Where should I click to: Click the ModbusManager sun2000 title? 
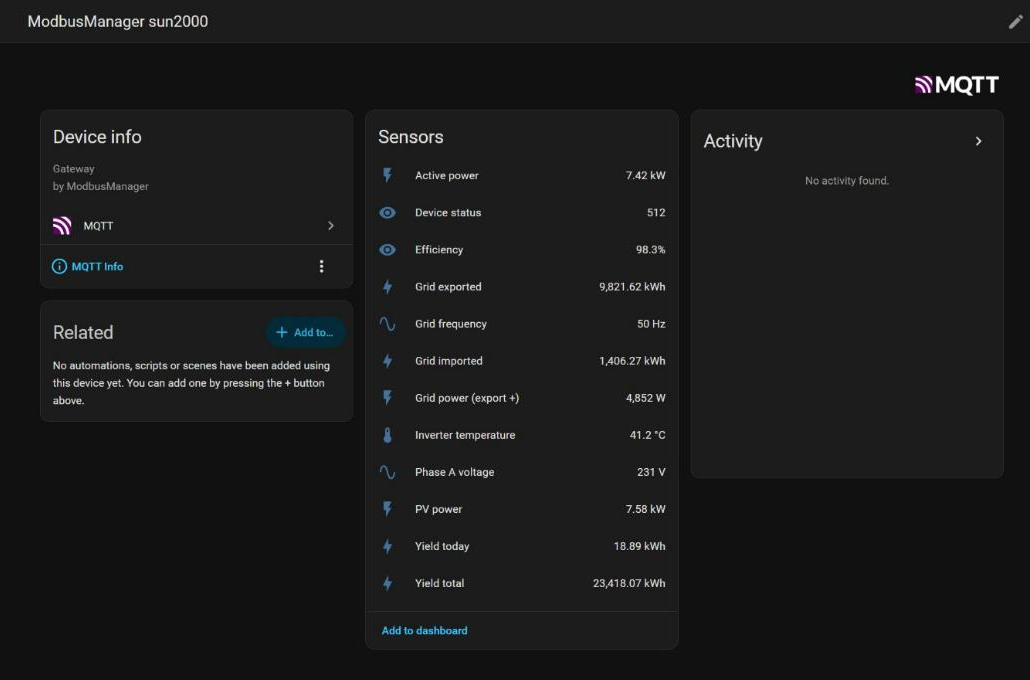118,22
